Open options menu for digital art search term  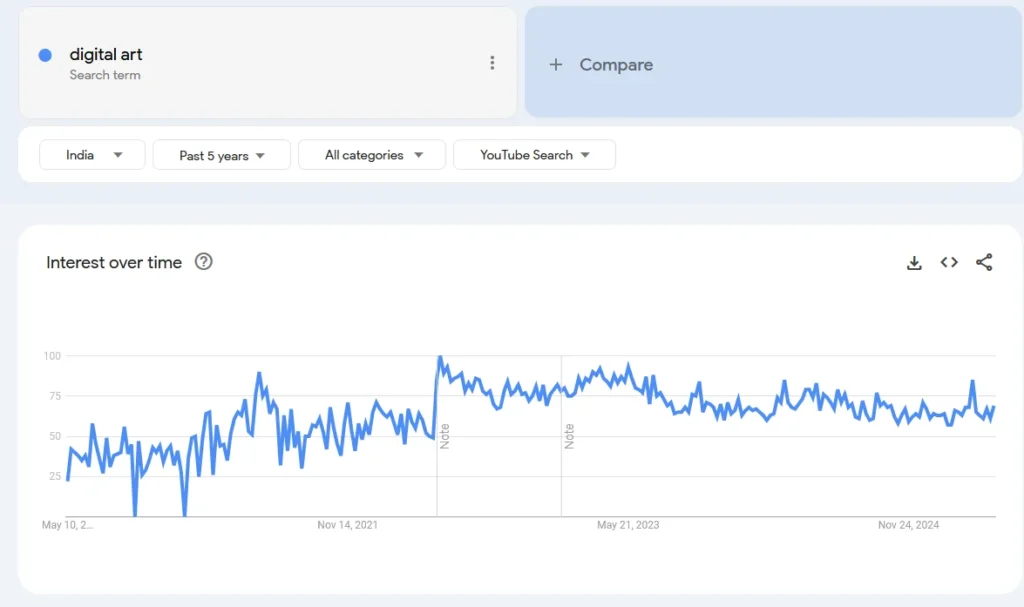(x=492, y=62)
